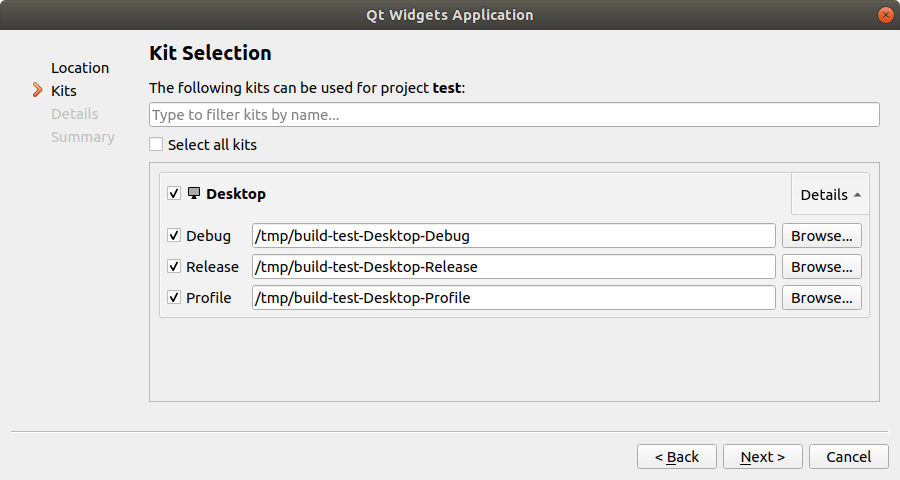Collapse the Desktop kit Details section
900x480 pixels.
click(830, 195)
